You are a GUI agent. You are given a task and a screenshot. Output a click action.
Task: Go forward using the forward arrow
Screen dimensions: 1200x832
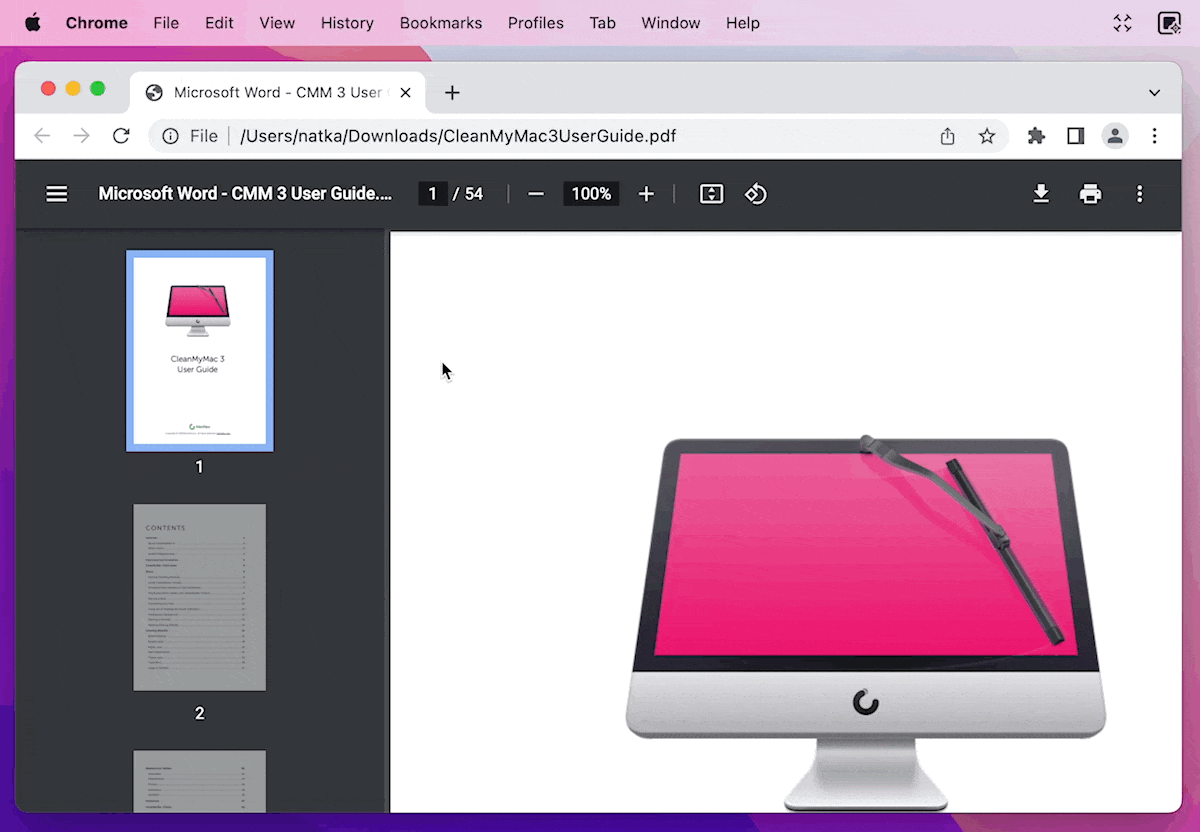(81, 136)
